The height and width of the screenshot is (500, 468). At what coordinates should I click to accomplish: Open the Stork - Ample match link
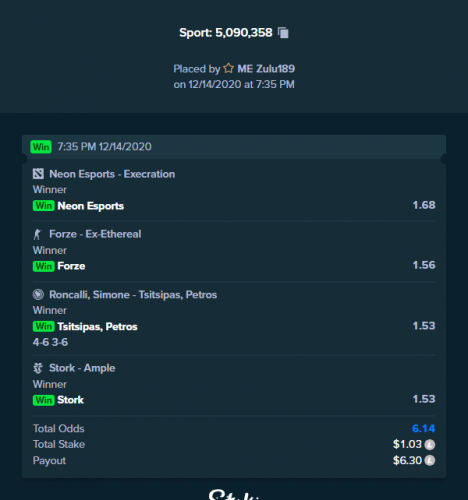pyautogui.click(x=82, y=368)
